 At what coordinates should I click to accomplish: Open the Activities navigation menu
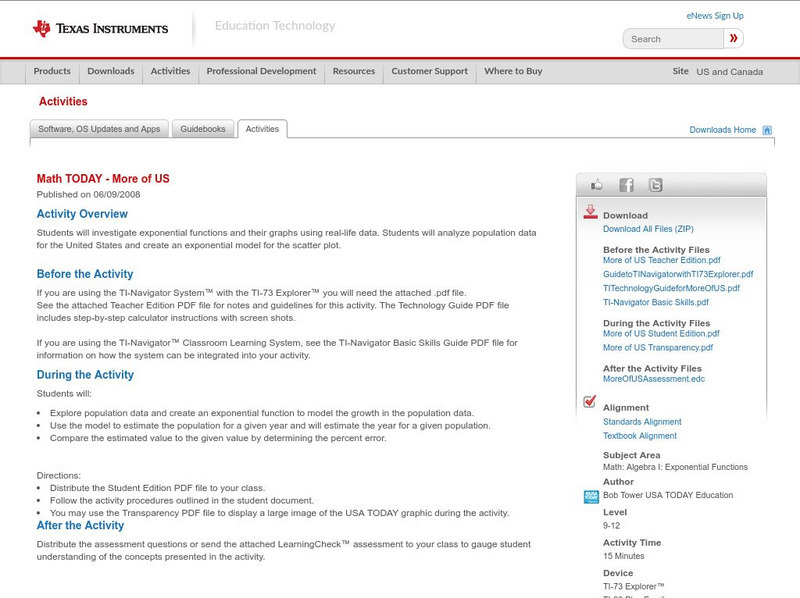click(170, 71)
